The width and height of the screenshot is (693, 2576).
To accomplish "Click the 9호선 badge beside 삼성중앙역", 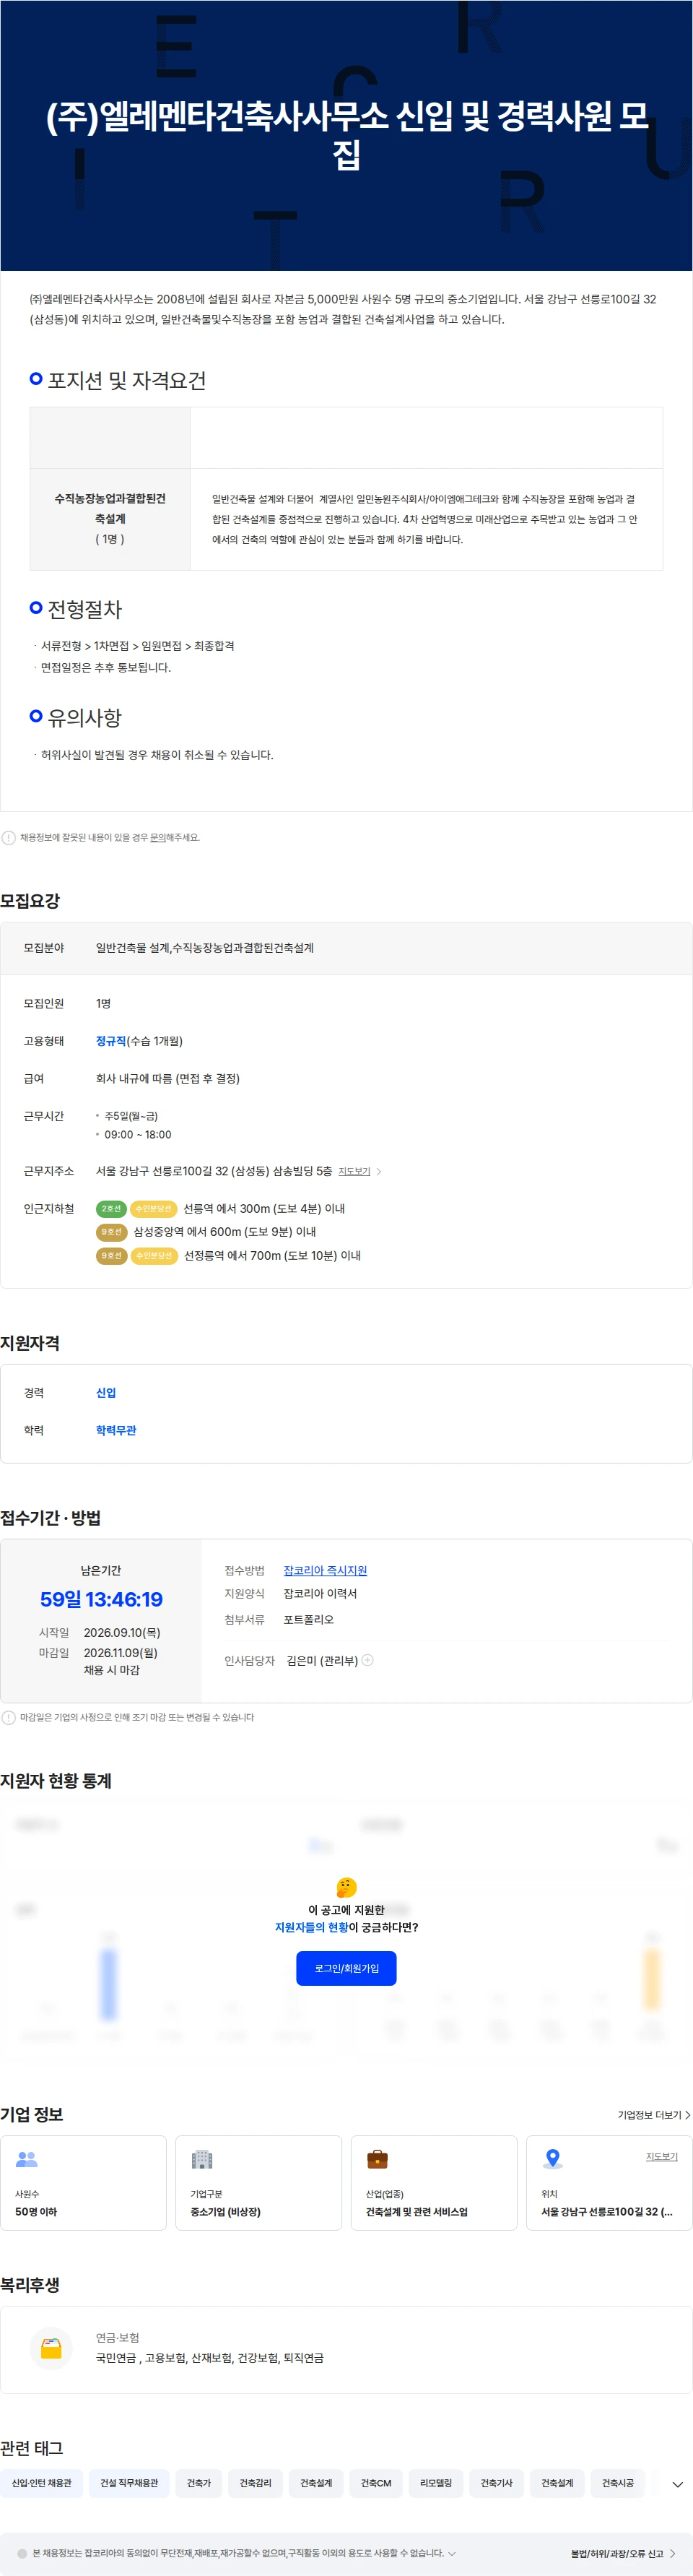I will click(x=111, y=1232).
